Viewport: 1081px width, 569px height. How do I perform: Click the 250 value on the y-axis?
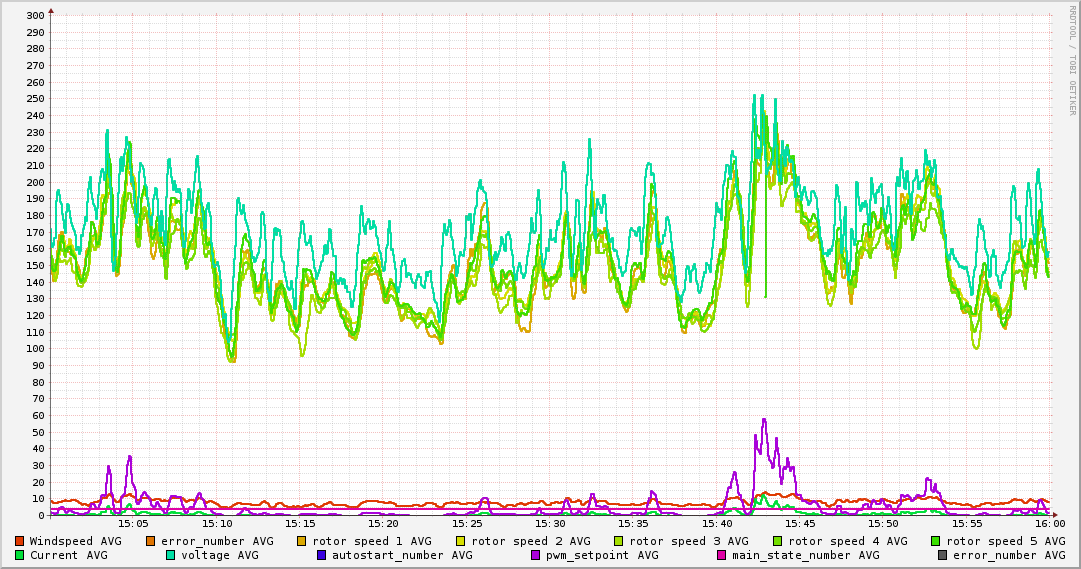[35, 99]
